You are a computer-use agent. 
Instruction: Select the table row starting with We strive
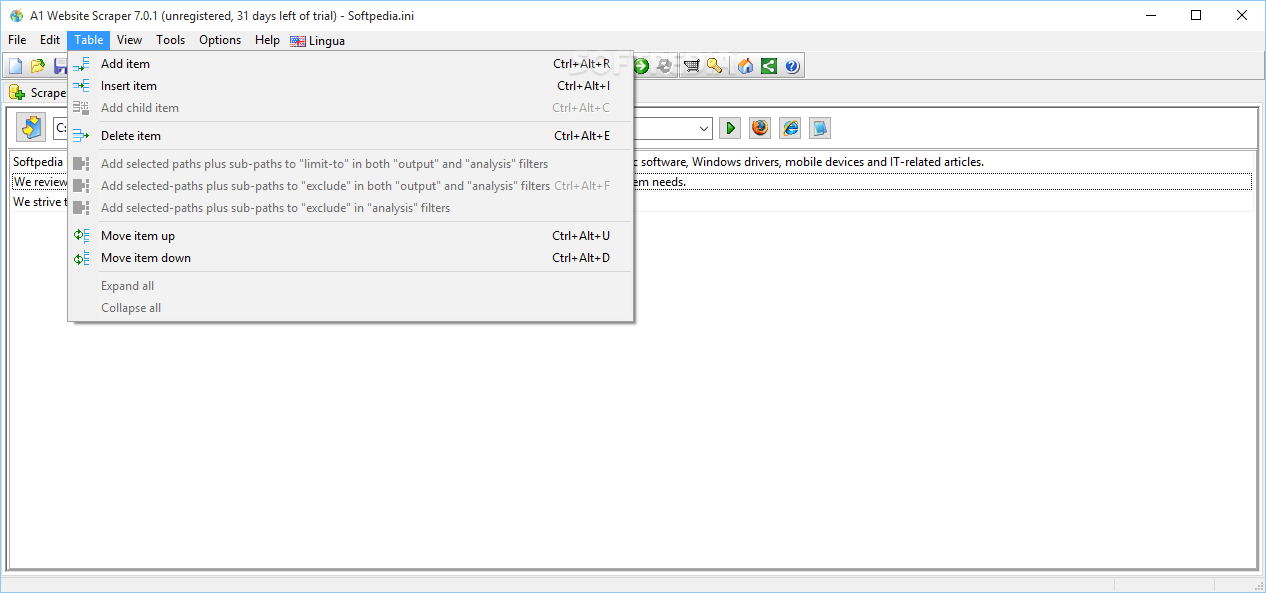[x=632, y=202]
